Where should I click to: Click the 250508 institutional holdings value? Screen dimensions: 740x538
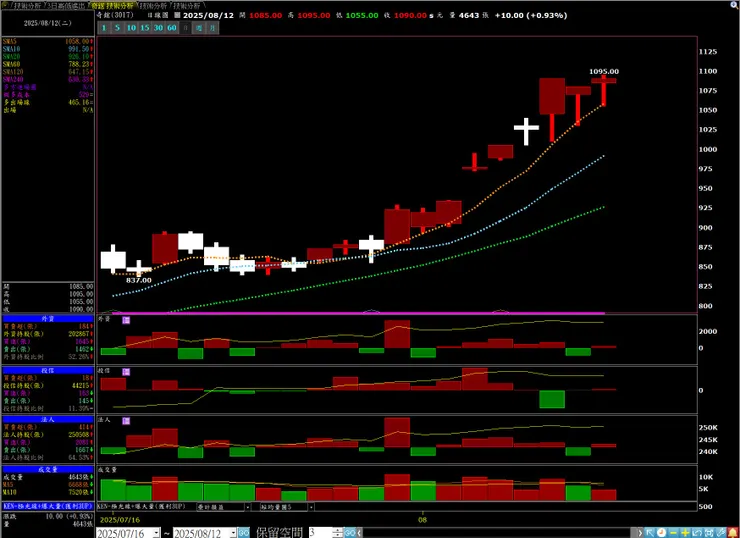[79, 435]
